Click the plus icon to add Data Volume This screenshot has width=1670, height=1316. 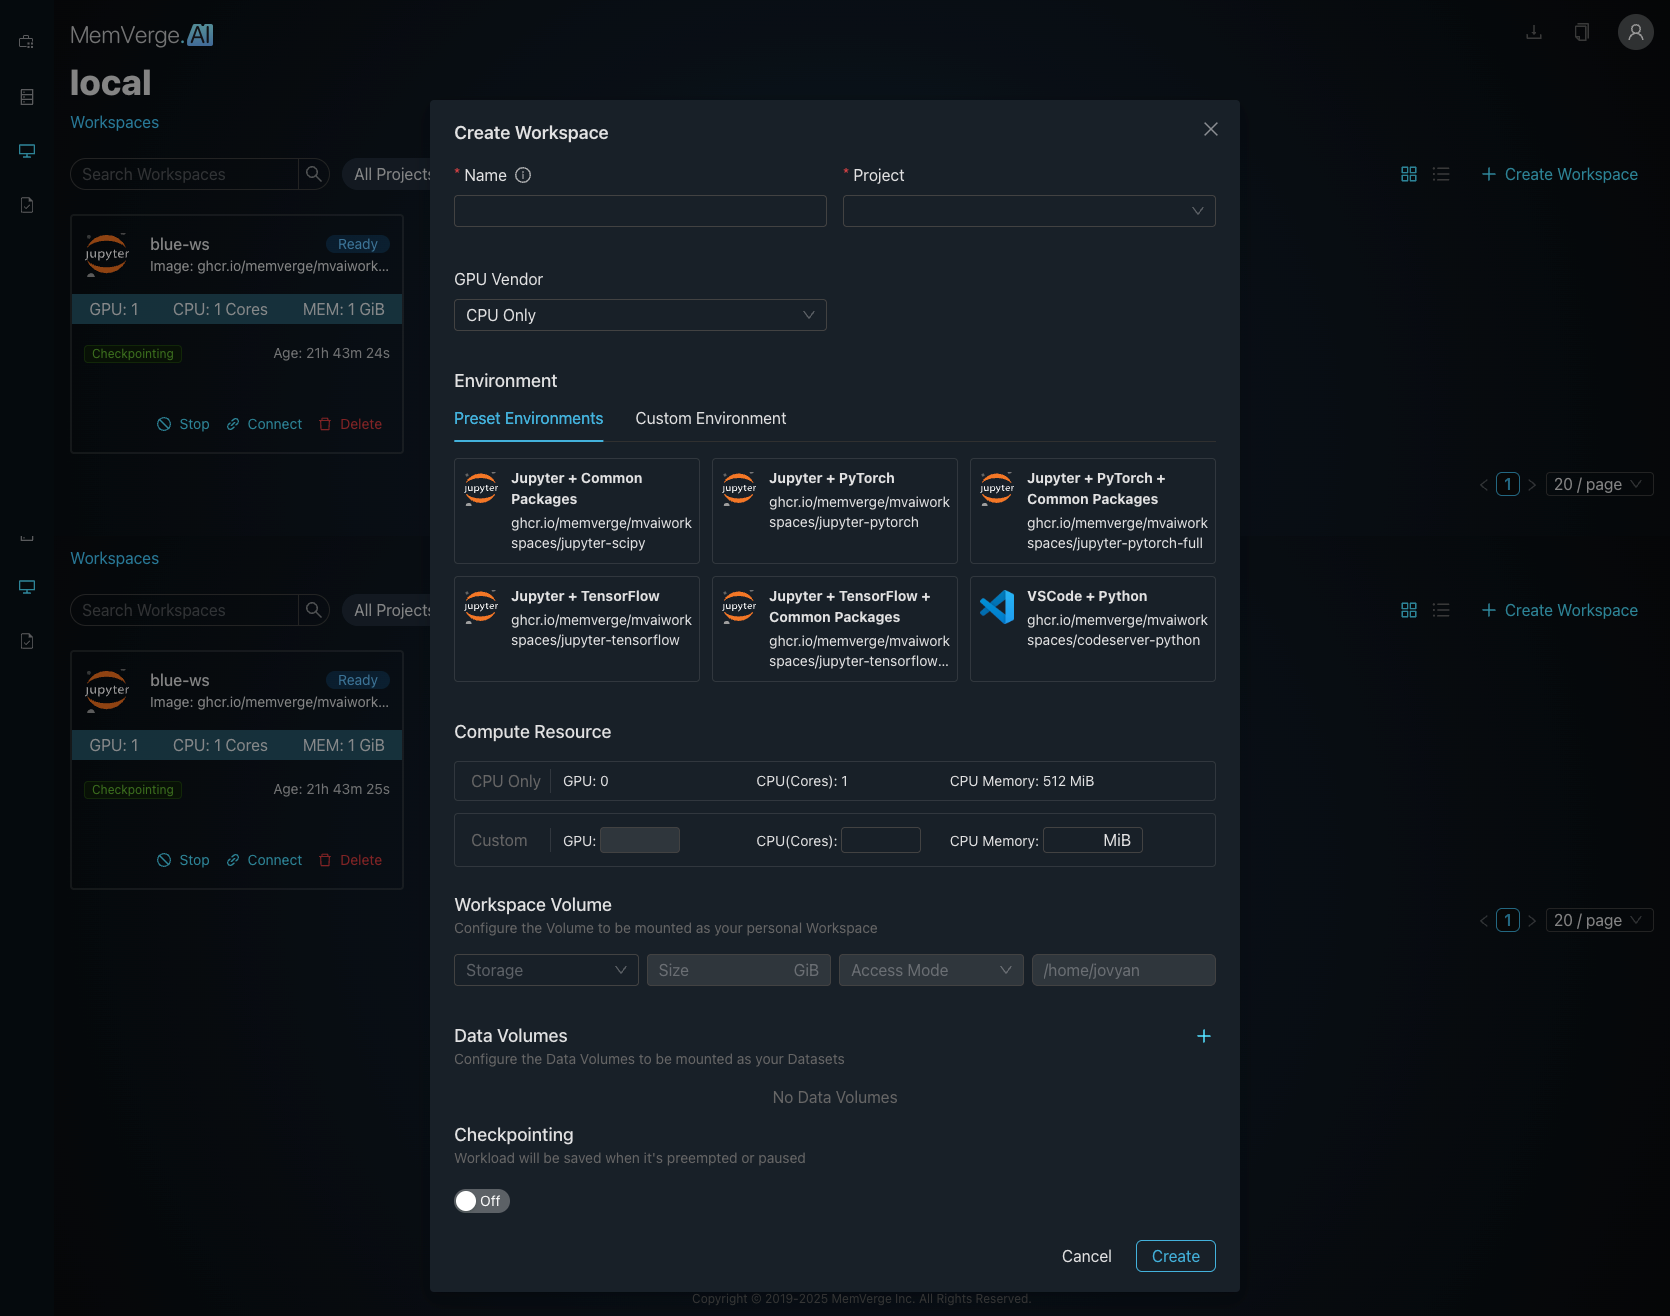1203,1036
